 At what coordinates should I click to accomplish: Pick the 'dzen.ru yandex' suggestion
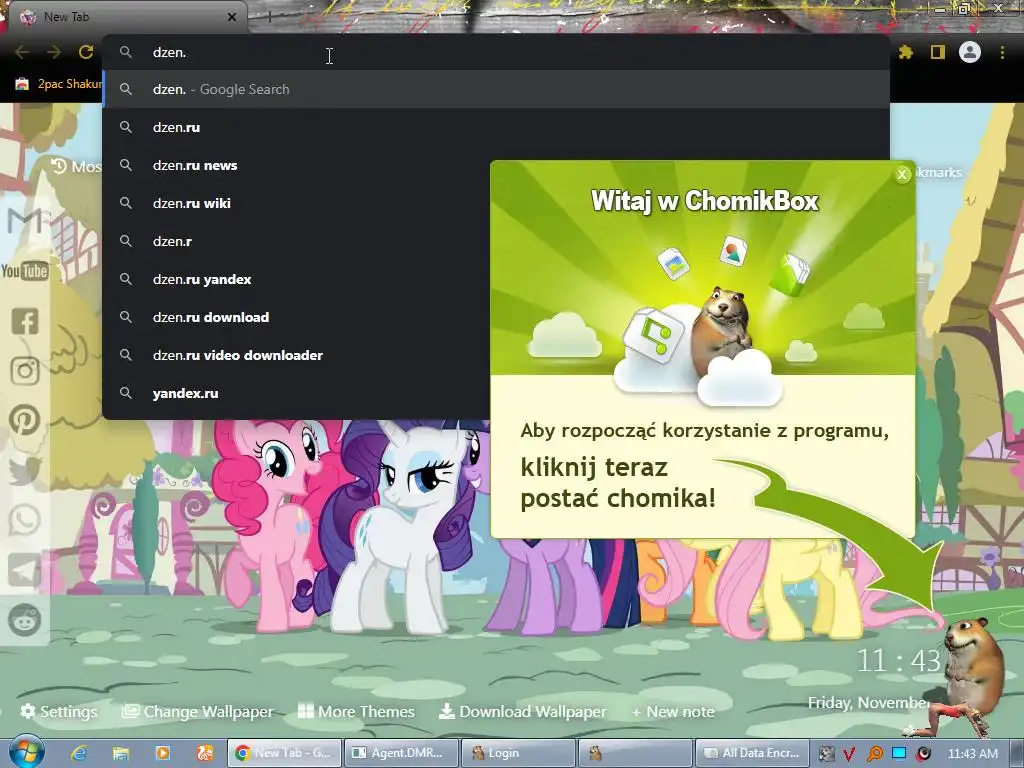pos(296,279)
